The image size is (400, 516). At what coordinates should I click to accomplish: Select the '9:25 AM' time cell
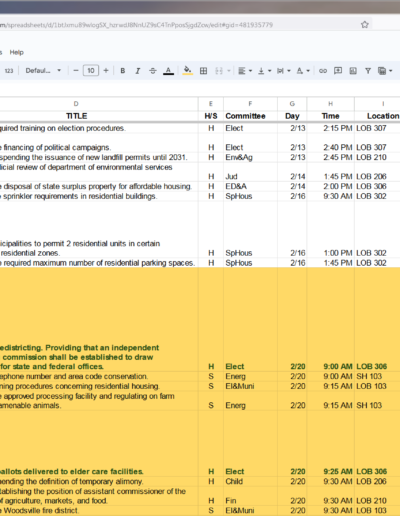pos(331,443)
